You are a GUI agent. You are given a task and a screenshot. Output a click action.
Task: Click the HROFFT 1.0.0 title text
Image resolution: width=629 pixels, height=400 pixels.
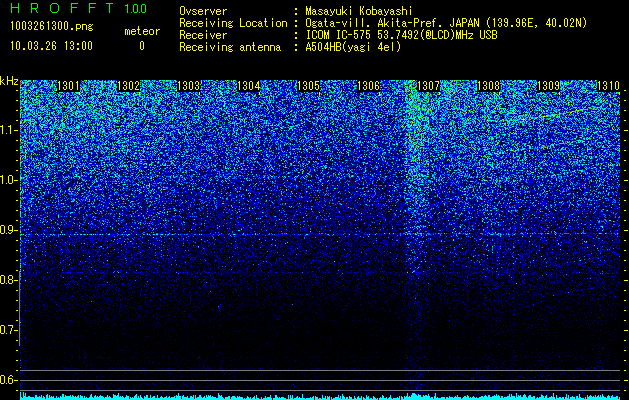[x=78, y=8]
